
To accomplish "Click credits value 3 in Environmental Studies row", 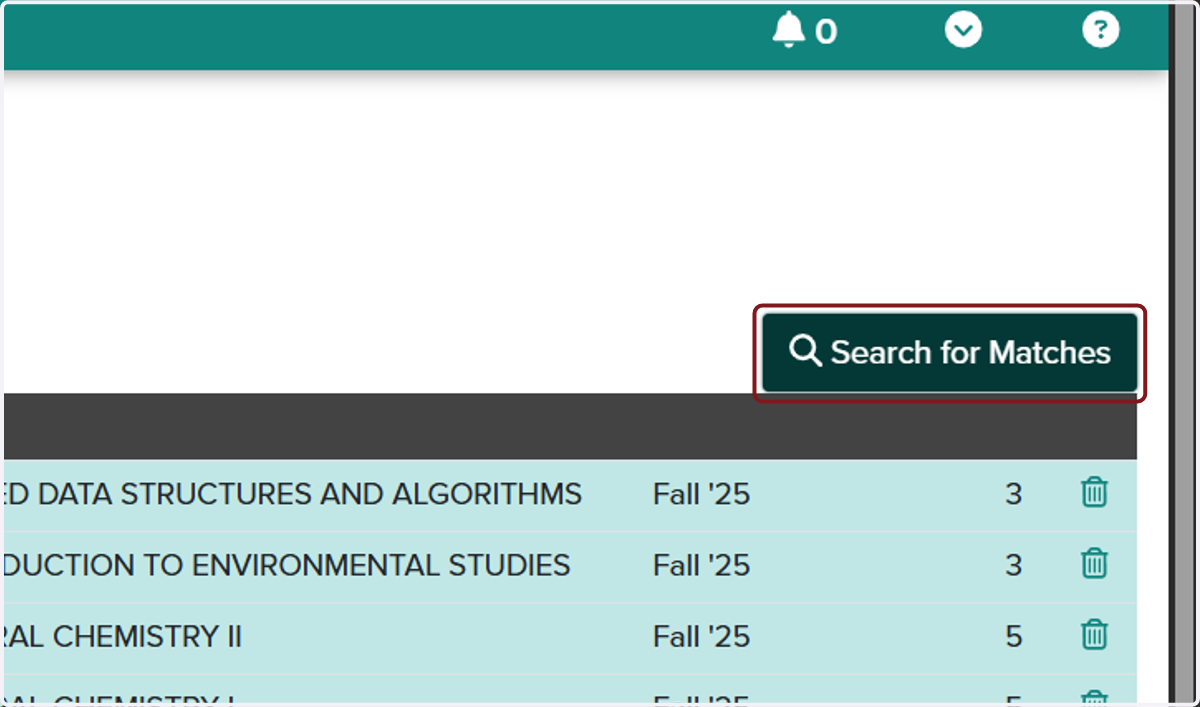I will (x=1013, y=565).
